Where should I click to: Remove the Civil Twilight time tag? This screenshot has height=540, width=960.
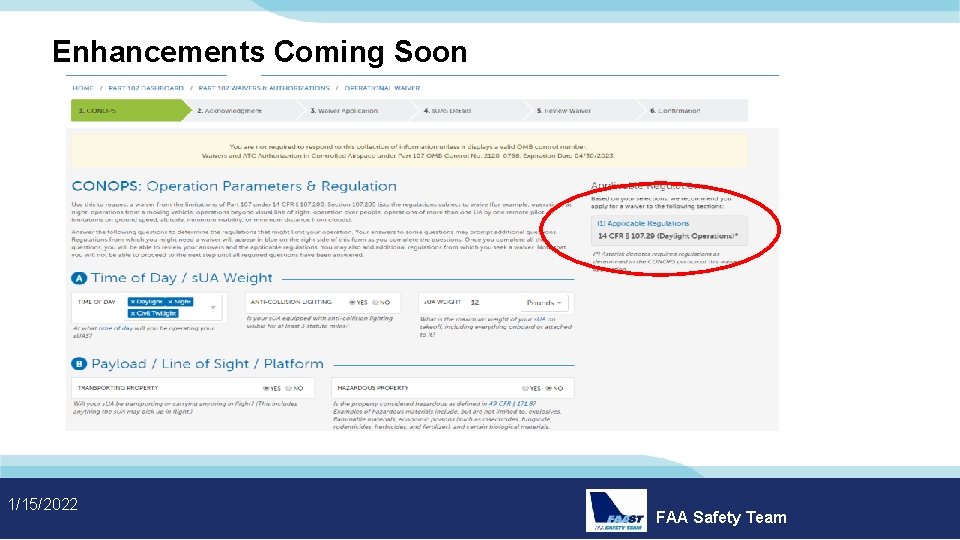tap(133, 313)
